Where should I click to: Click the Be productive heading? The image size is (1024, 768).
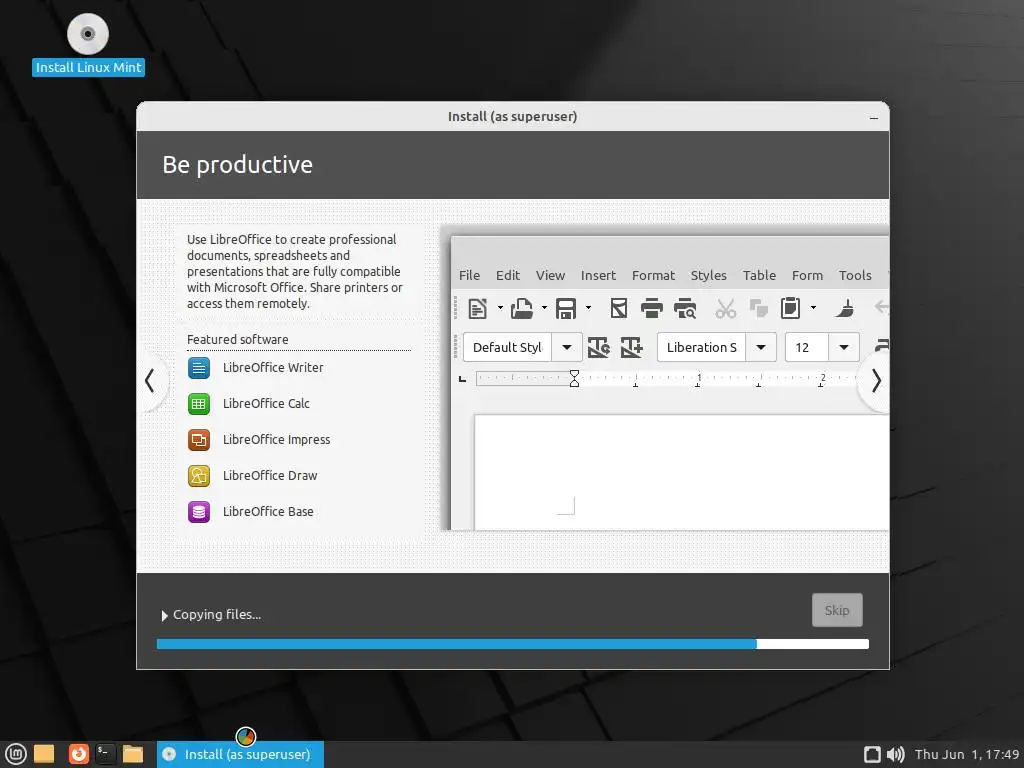tap(238, 165)
